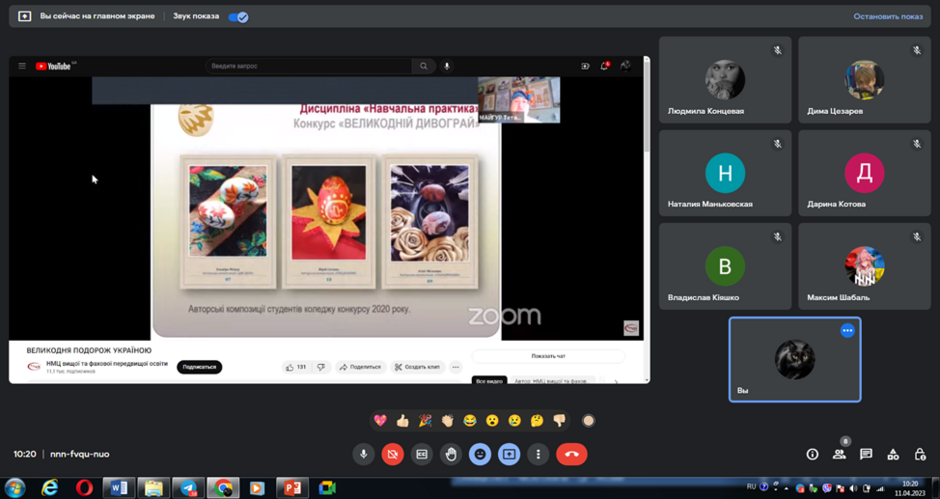Open the Activities panel
940x499 pixels.
[x=893, y=455]
